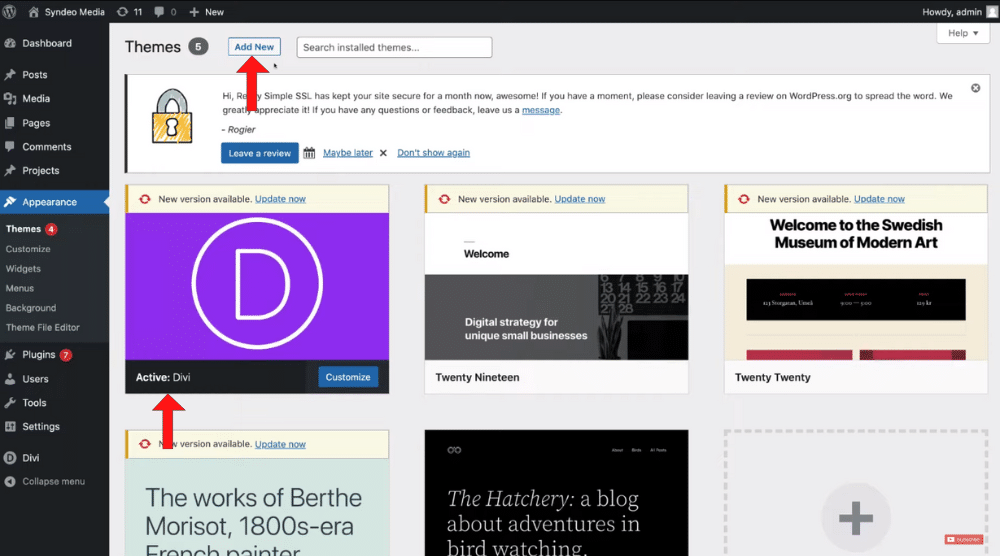Click the padlock SSL plugin image
Screen dimensions: 1000x556
(x=172, y=116)
